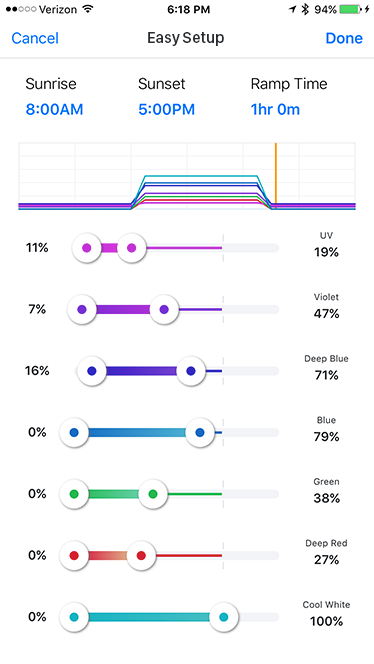Tap the location arrow status icon
The width and height of the screenshot is (374, 664).
(x=292, y=9)
